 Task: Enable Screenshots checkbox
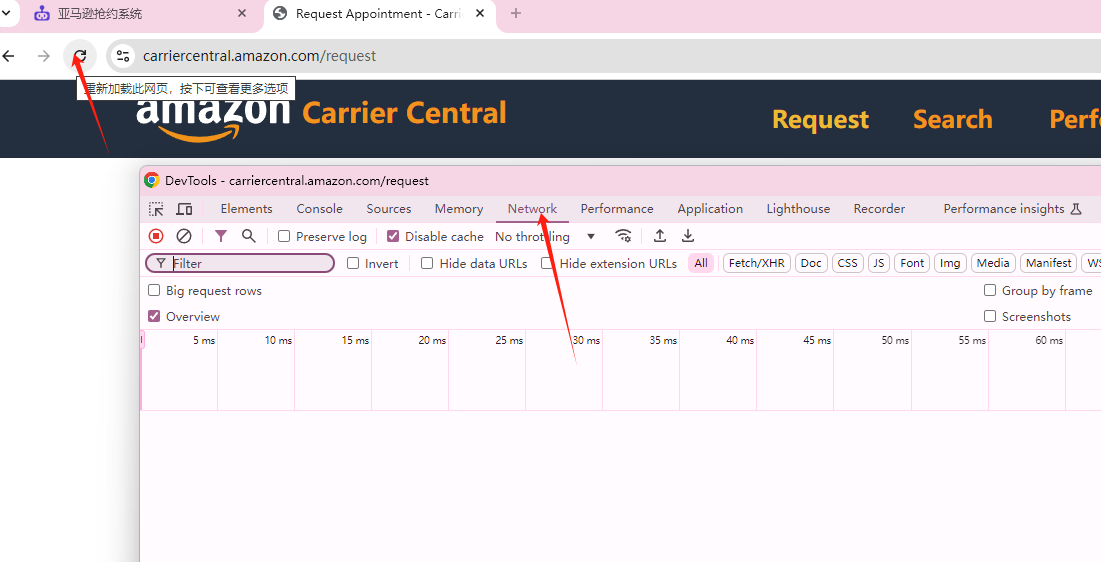(x=990, y=316)
